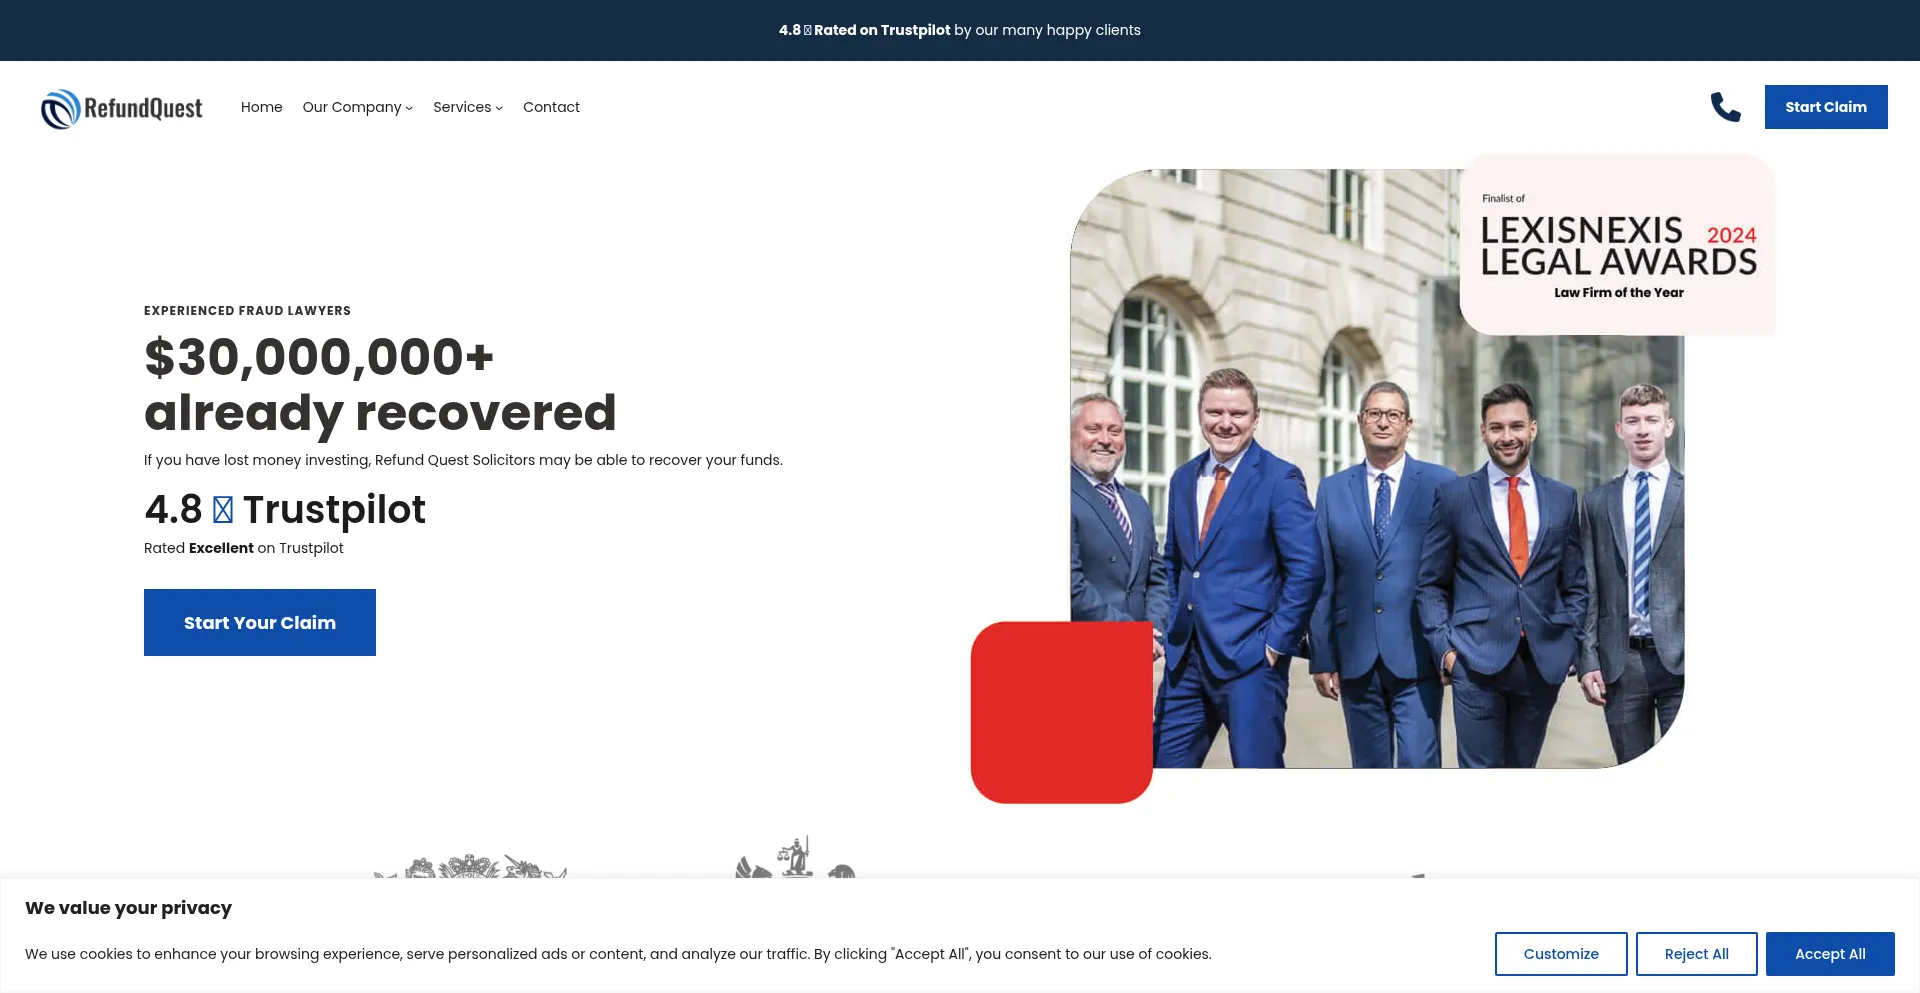This screenshot has height=993, width=1920.
Task: Click the red rounded square graphic
Action: 1061,712
